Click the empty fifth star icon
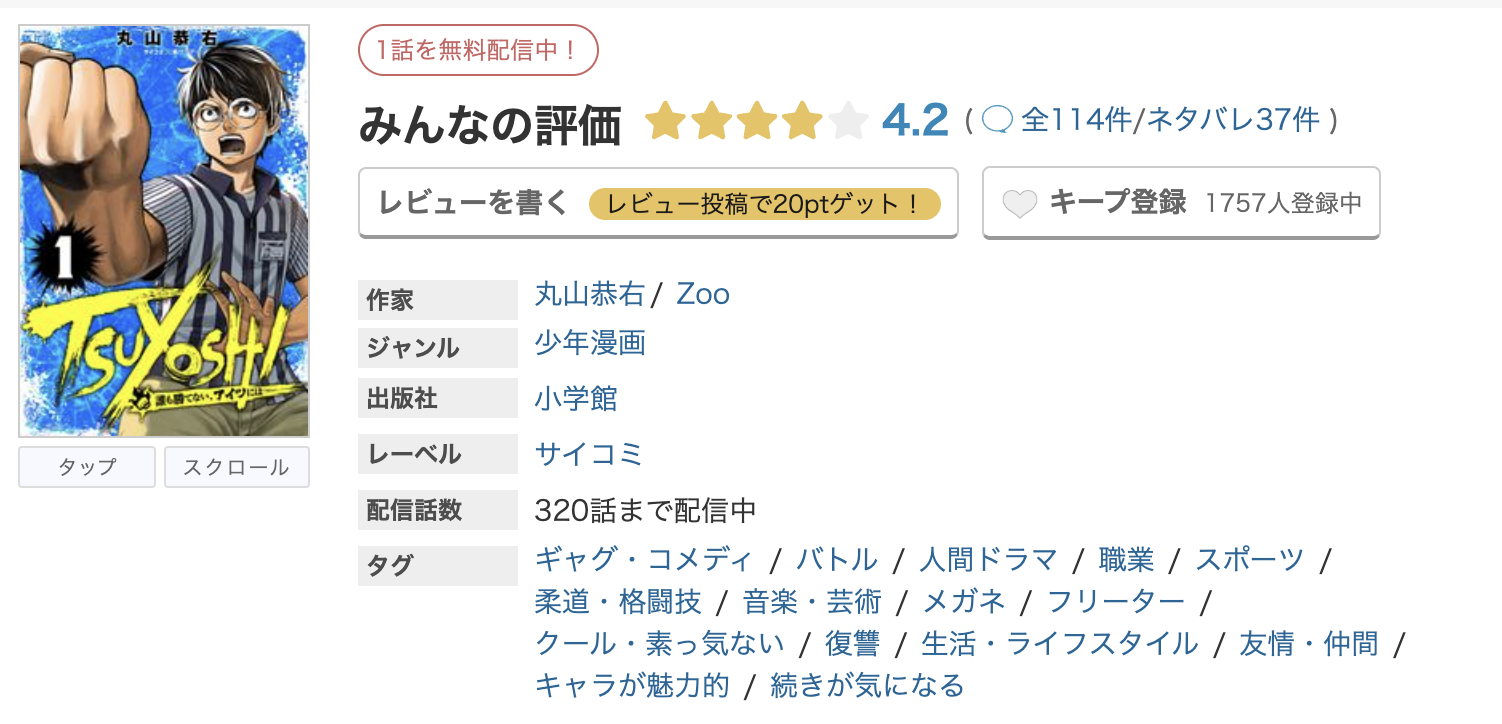 point(848,121)
